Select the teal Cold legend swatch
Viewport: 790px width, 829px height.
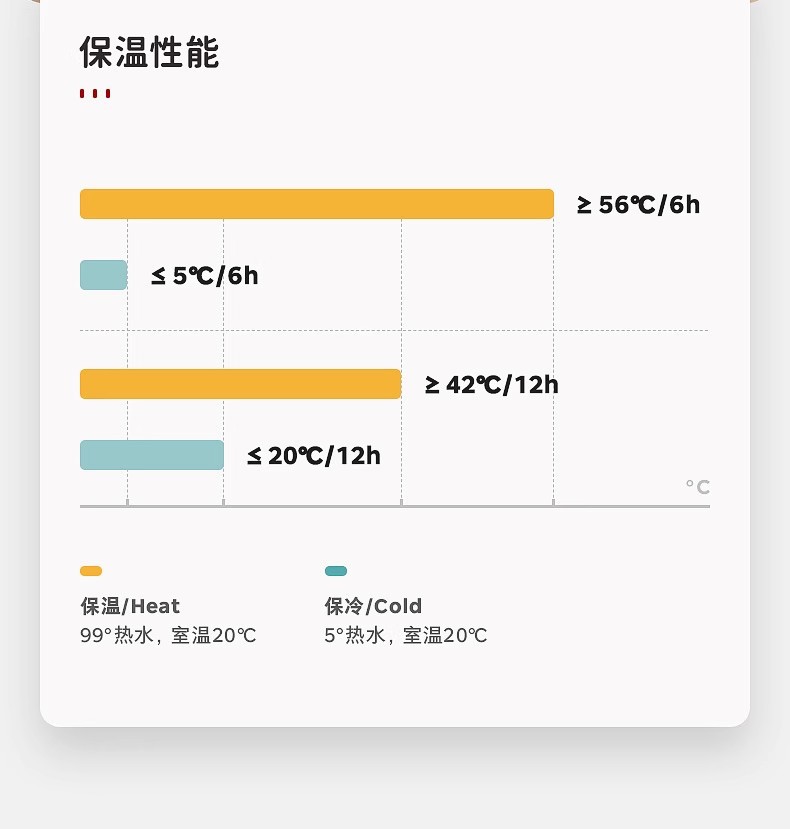point(336,571)
